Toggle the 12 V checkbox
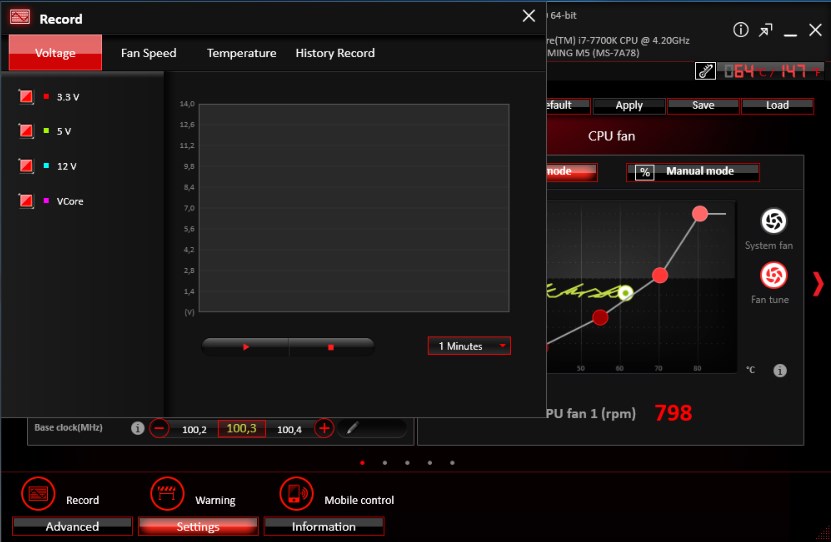 (x=25, y=166)
